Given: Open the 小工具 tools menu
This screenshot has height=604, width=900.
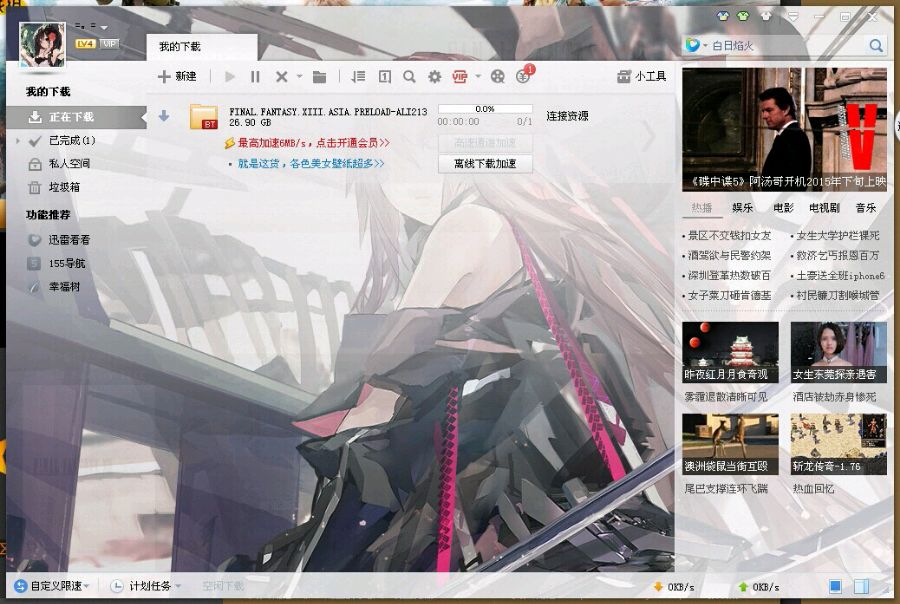Looking at the screenshot, I should 641,76.
